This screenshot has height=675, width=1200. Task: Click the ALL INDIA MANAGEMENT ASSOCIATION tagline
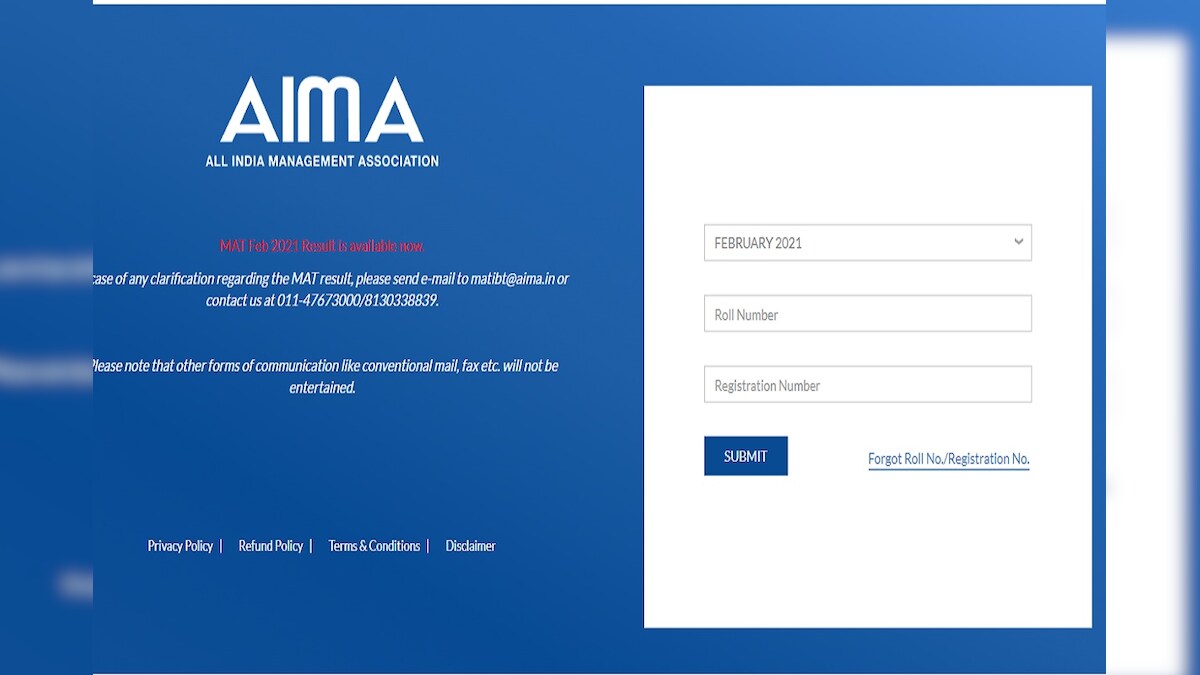(x=322, y=160)
